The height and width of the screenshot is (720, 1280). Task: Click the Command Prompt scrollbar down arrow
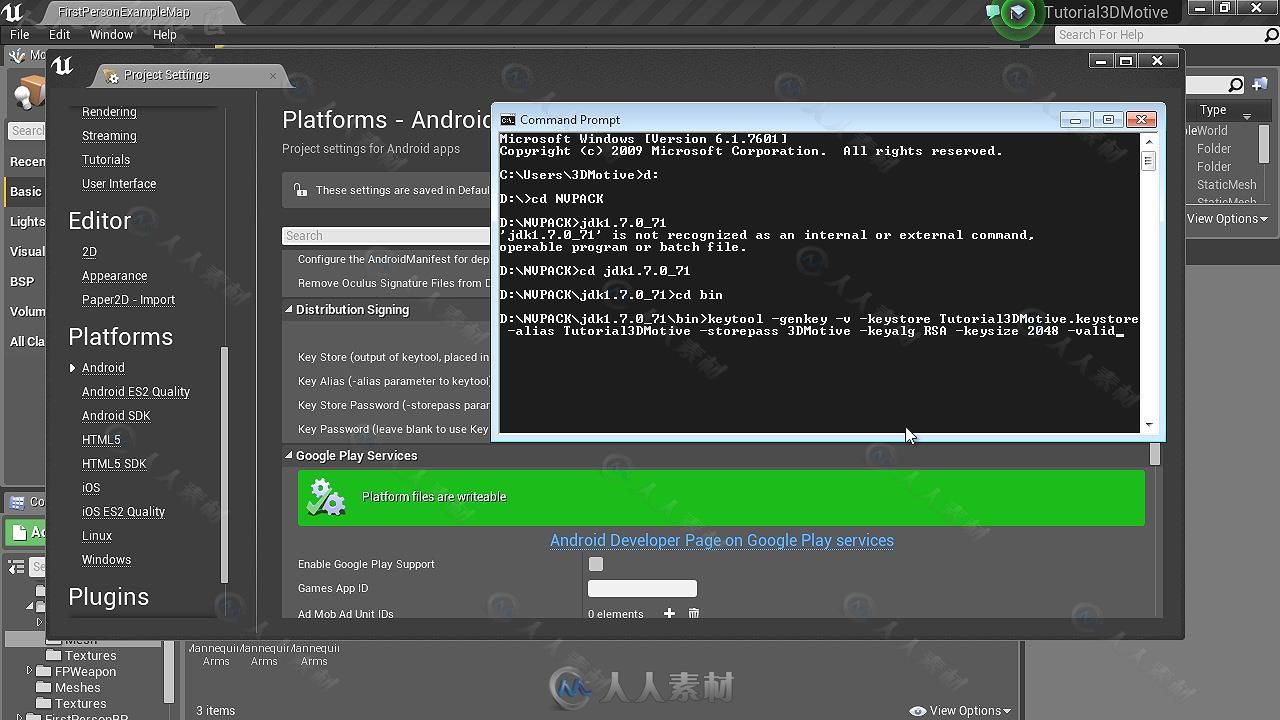(1148, 425)
